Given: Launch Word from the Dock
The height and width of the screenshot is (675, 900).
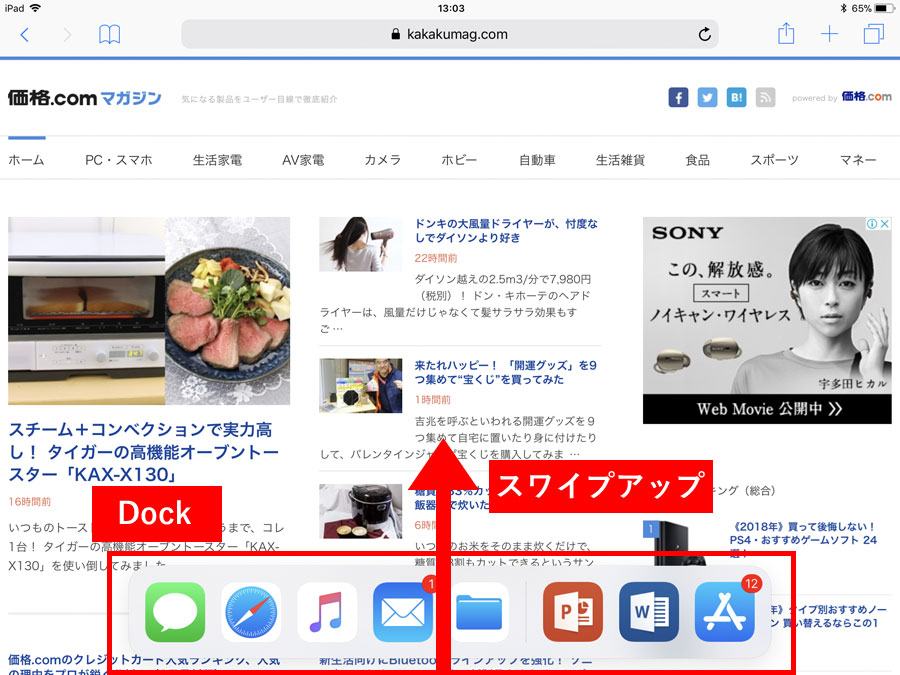Looking at the screenshot, I should coord(649,612).
